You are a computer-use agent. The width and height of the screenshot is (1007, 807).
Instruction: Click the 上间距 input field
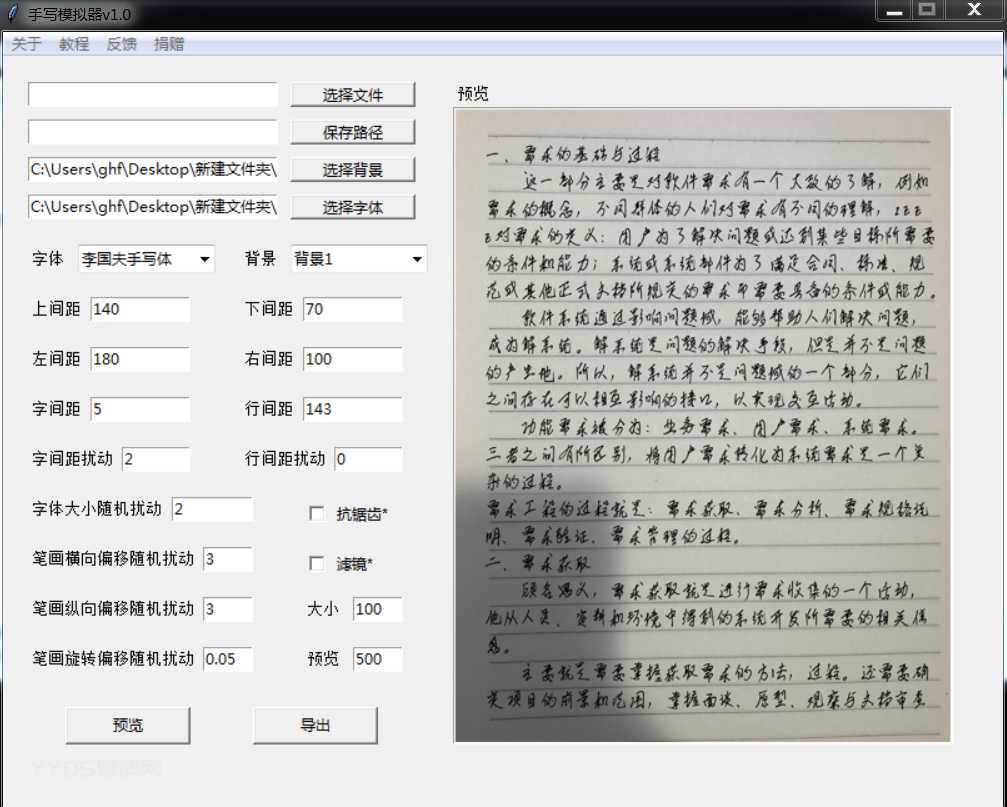coord(139,310)
